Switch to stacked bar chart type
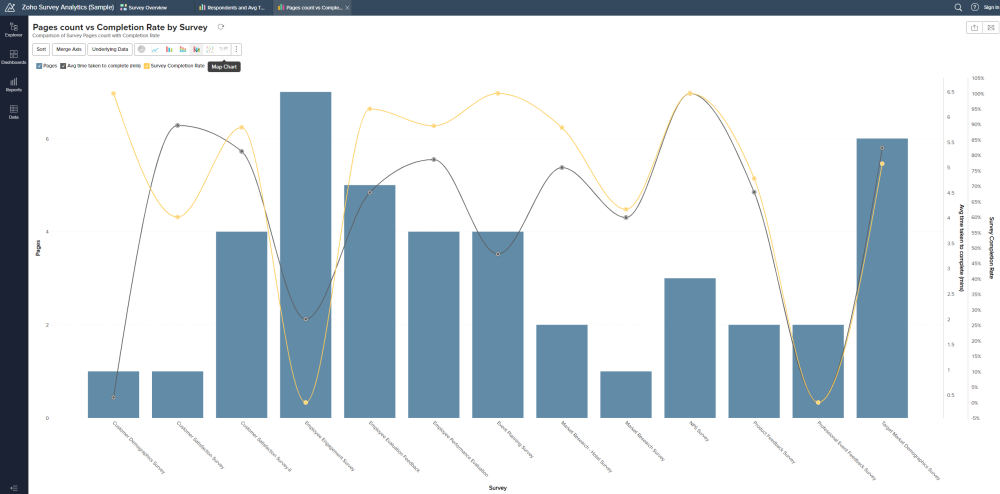This screenshot has width=1000, height=494. click(183, 49)
